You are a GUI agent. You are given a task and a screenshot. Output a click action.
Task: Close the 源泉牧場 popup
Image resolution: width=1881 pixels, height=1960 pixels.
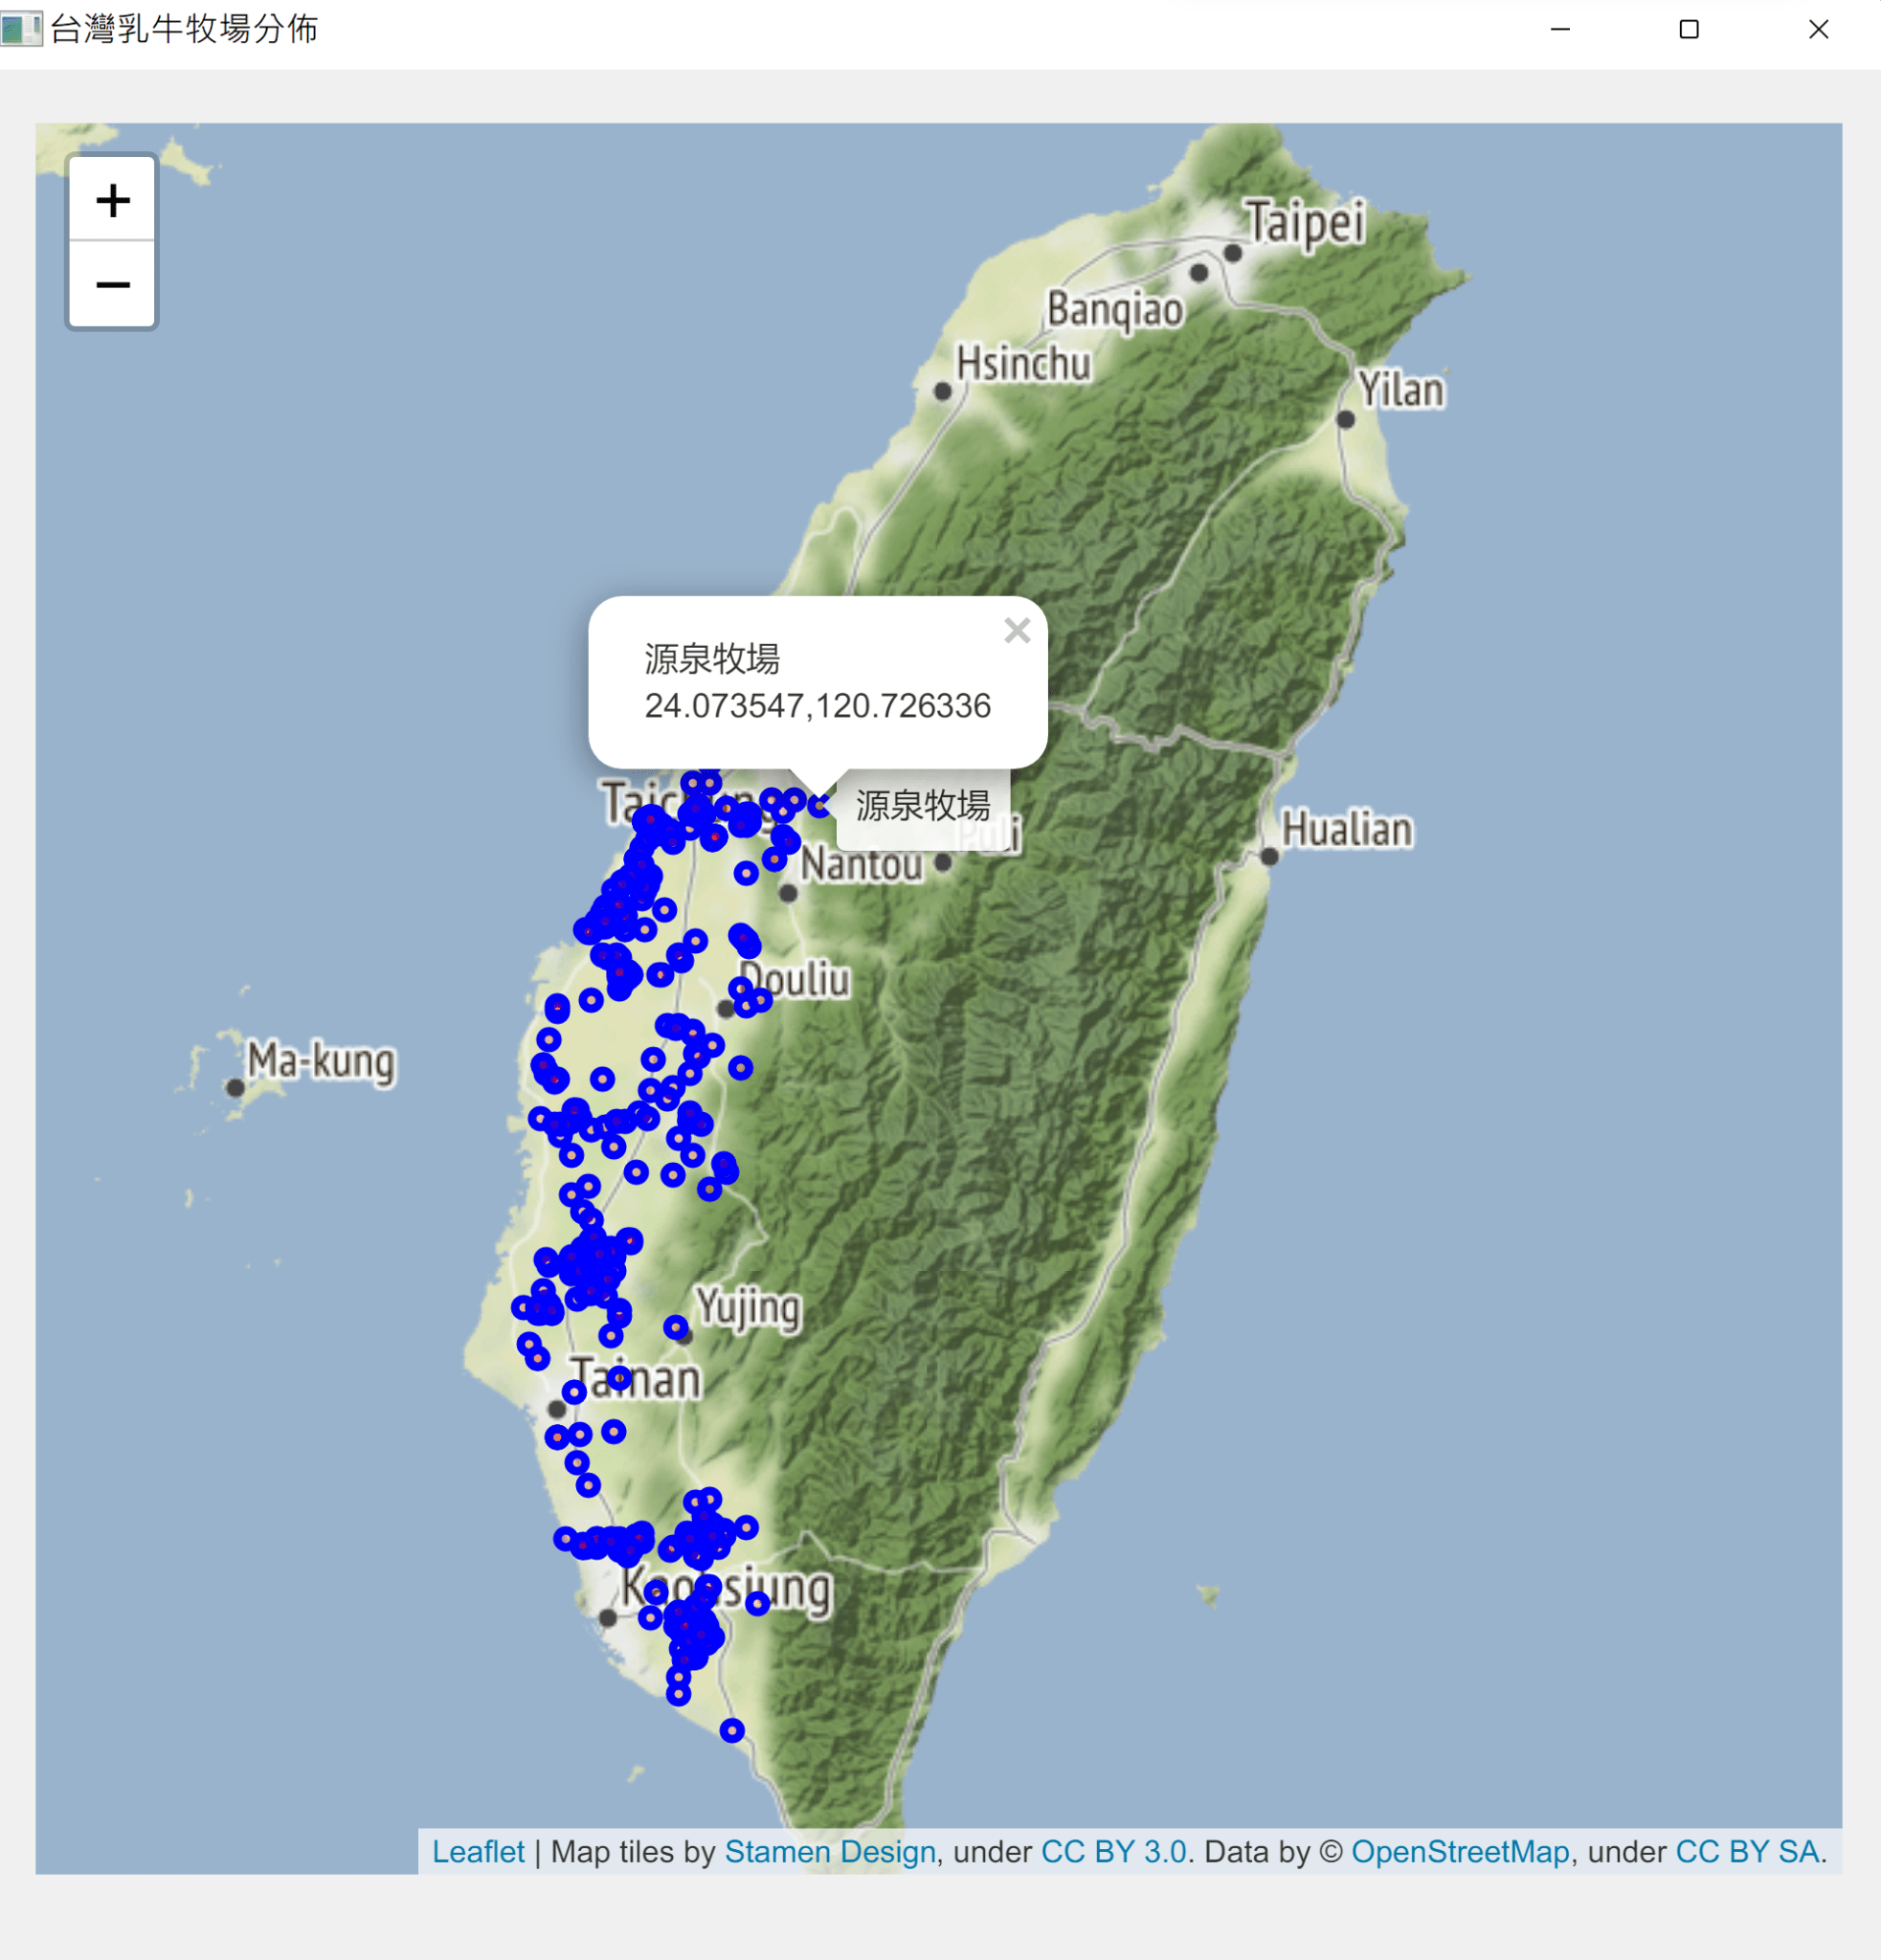1016,631
